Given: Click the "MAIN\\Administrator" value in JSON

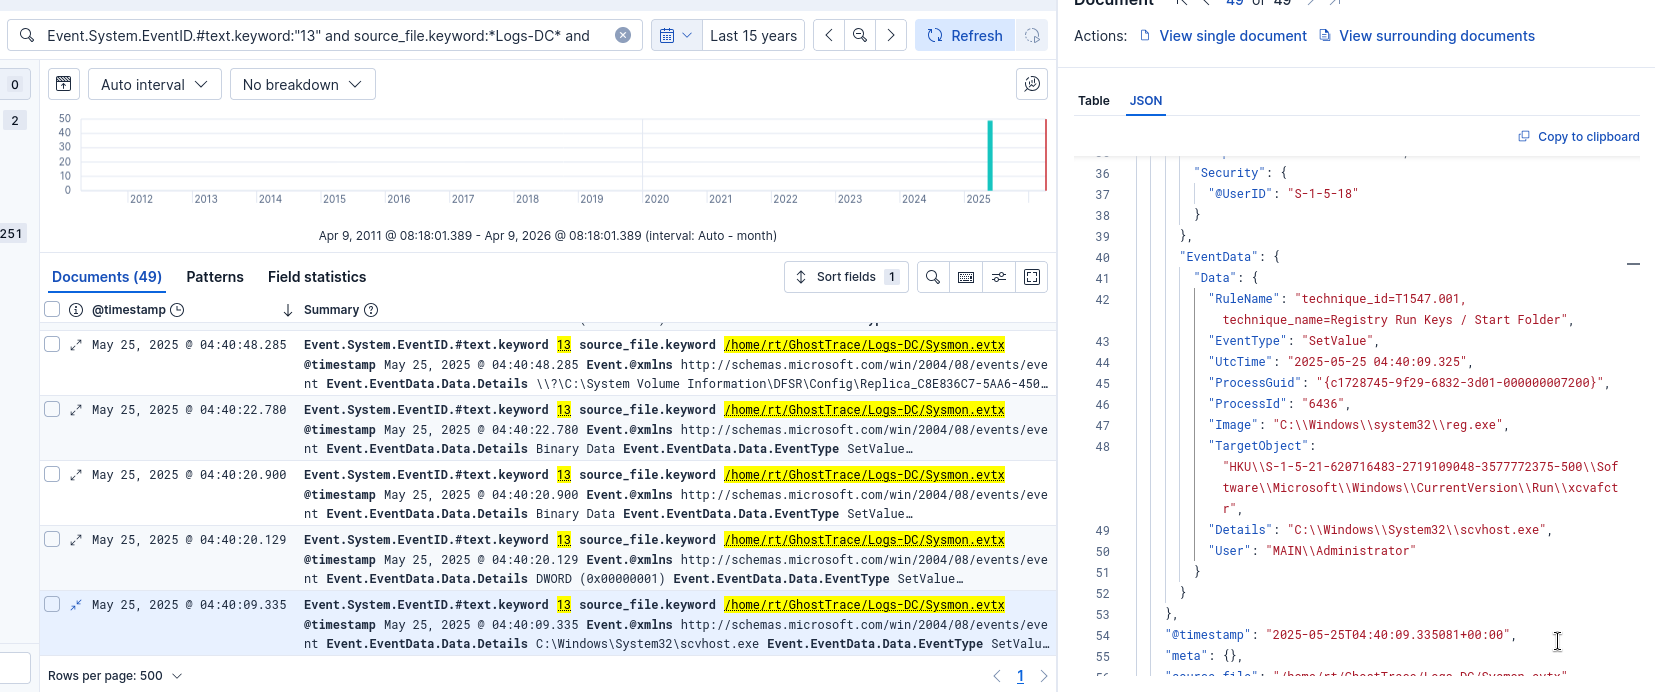Looking at the screenshot, I should 1341,551.
